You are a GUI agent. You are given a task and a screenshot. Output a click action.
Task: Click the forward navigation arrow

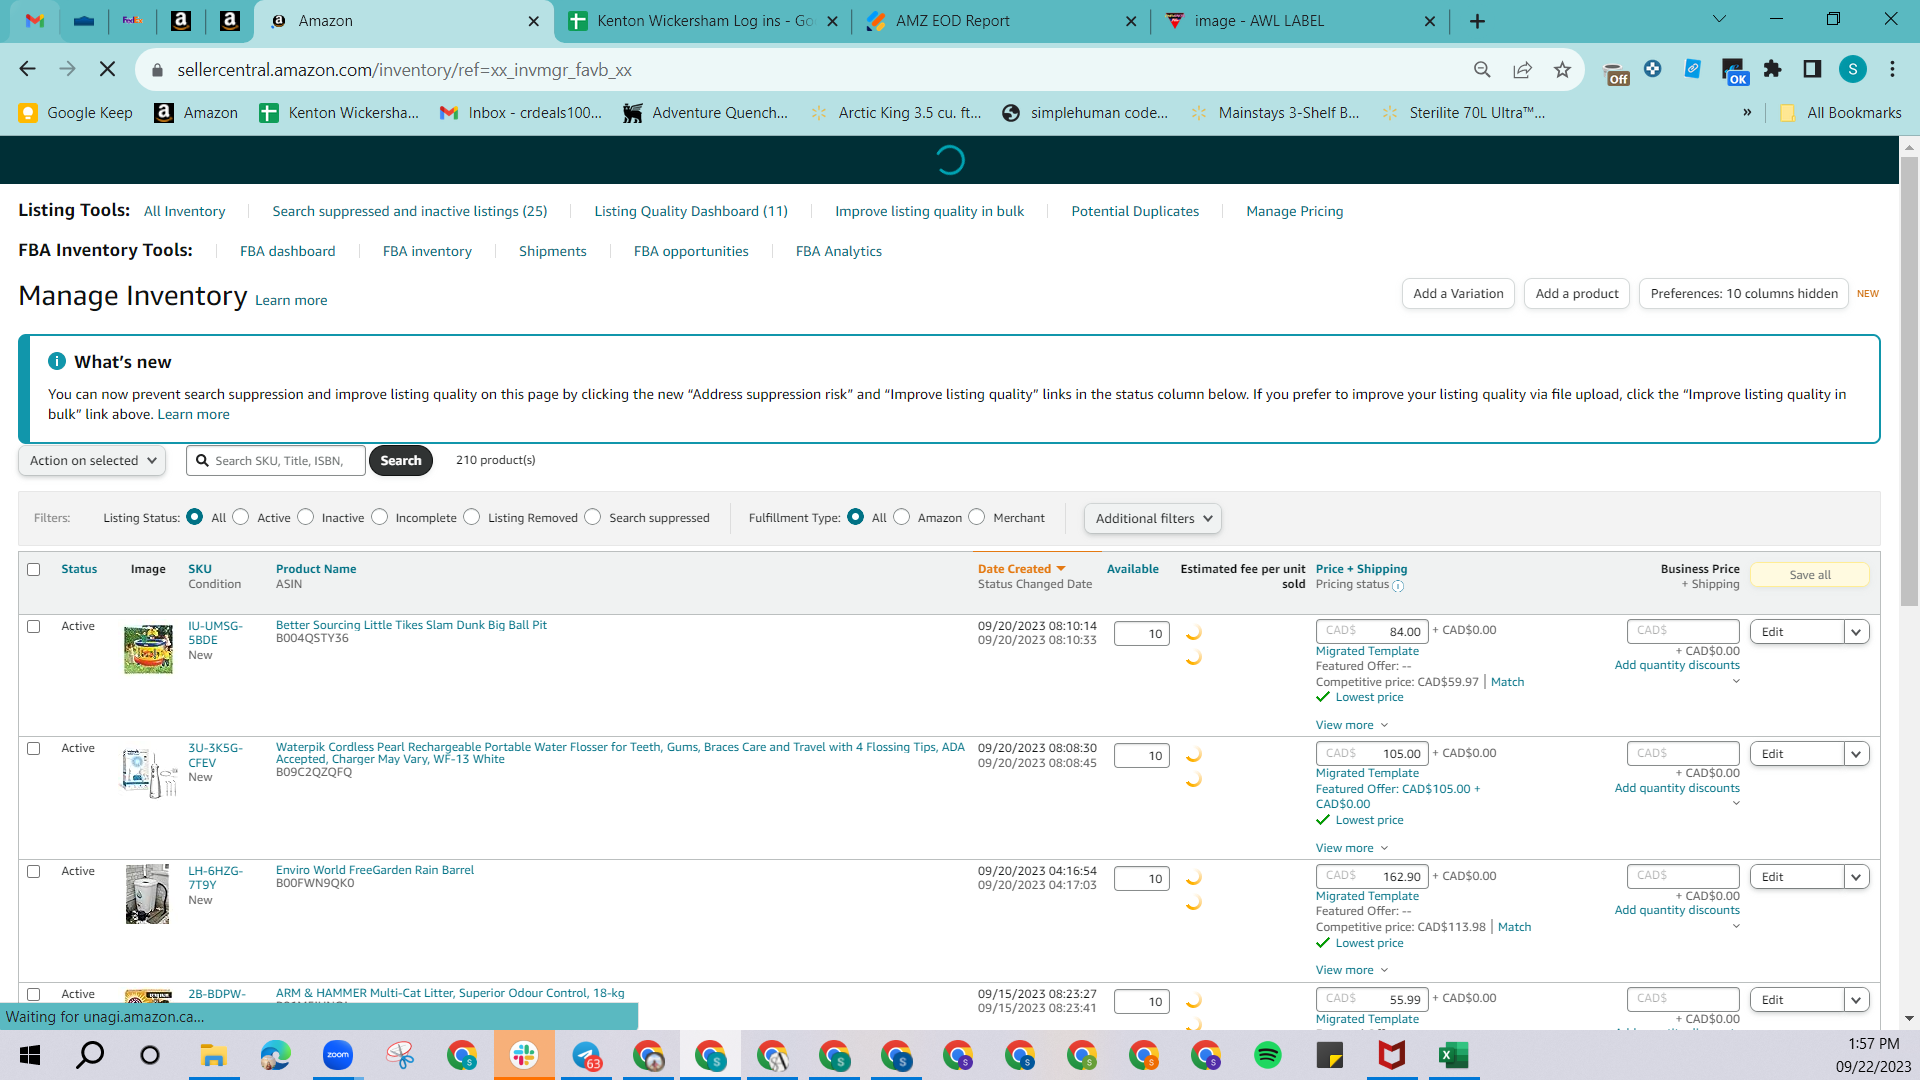[67, 69]
